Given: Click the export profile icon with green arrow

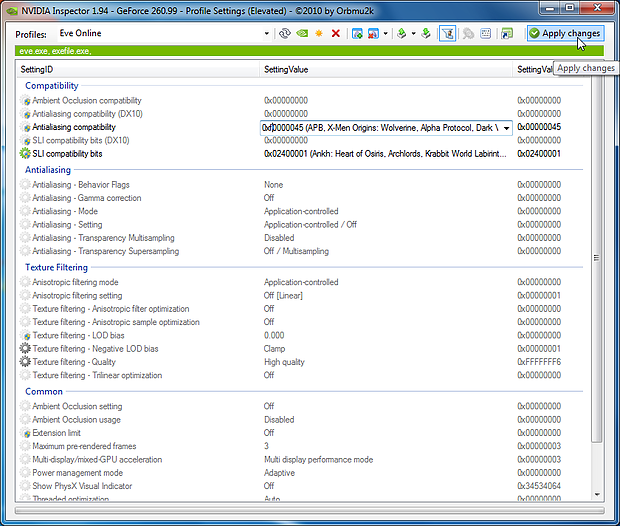Looking at the screenshot, I should pyautogui.click(x=402, y=34).
